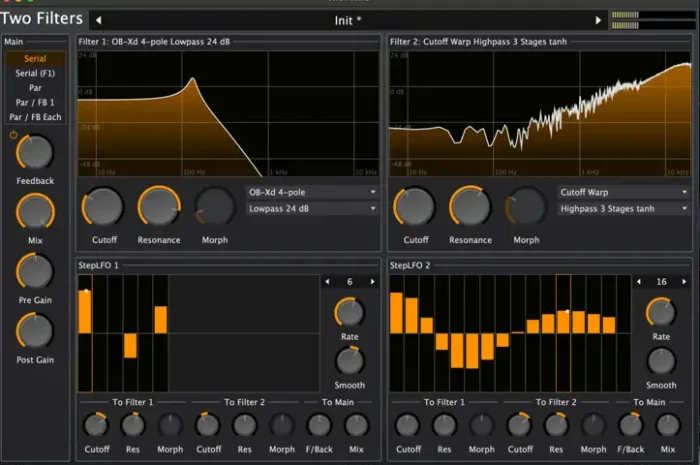Open the OB-Xd 4-pole filter model dropdown
Viewport: 700px width, 465px height.
point(311,191)
